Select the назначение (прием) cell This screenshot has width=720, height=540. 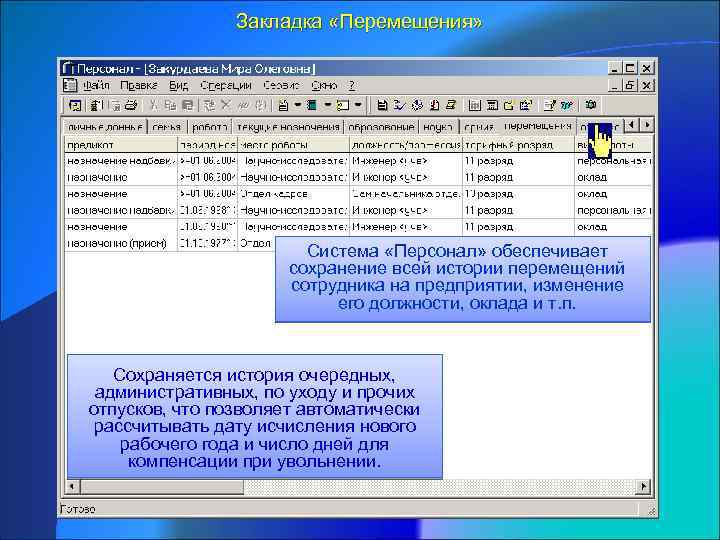click(121, 243)
